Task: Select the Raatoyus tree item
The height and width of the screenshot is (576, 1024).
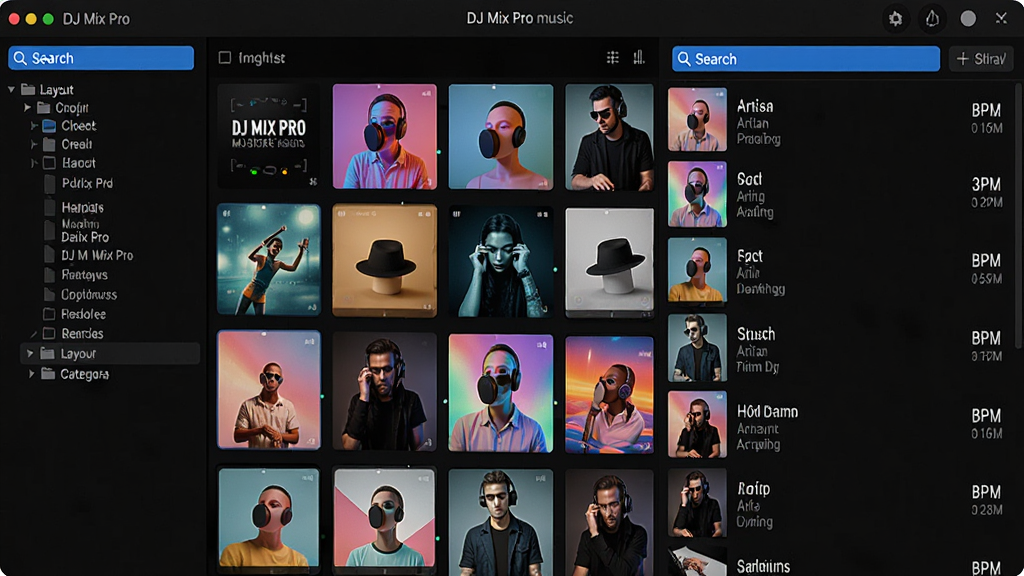Action: click(84, 275)
